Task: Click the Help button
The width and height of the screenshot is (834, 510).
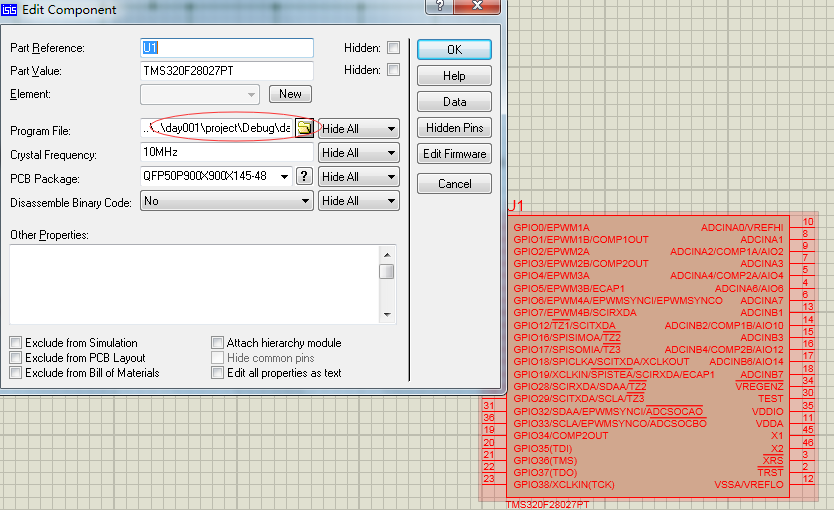Action: click(454, 76)
